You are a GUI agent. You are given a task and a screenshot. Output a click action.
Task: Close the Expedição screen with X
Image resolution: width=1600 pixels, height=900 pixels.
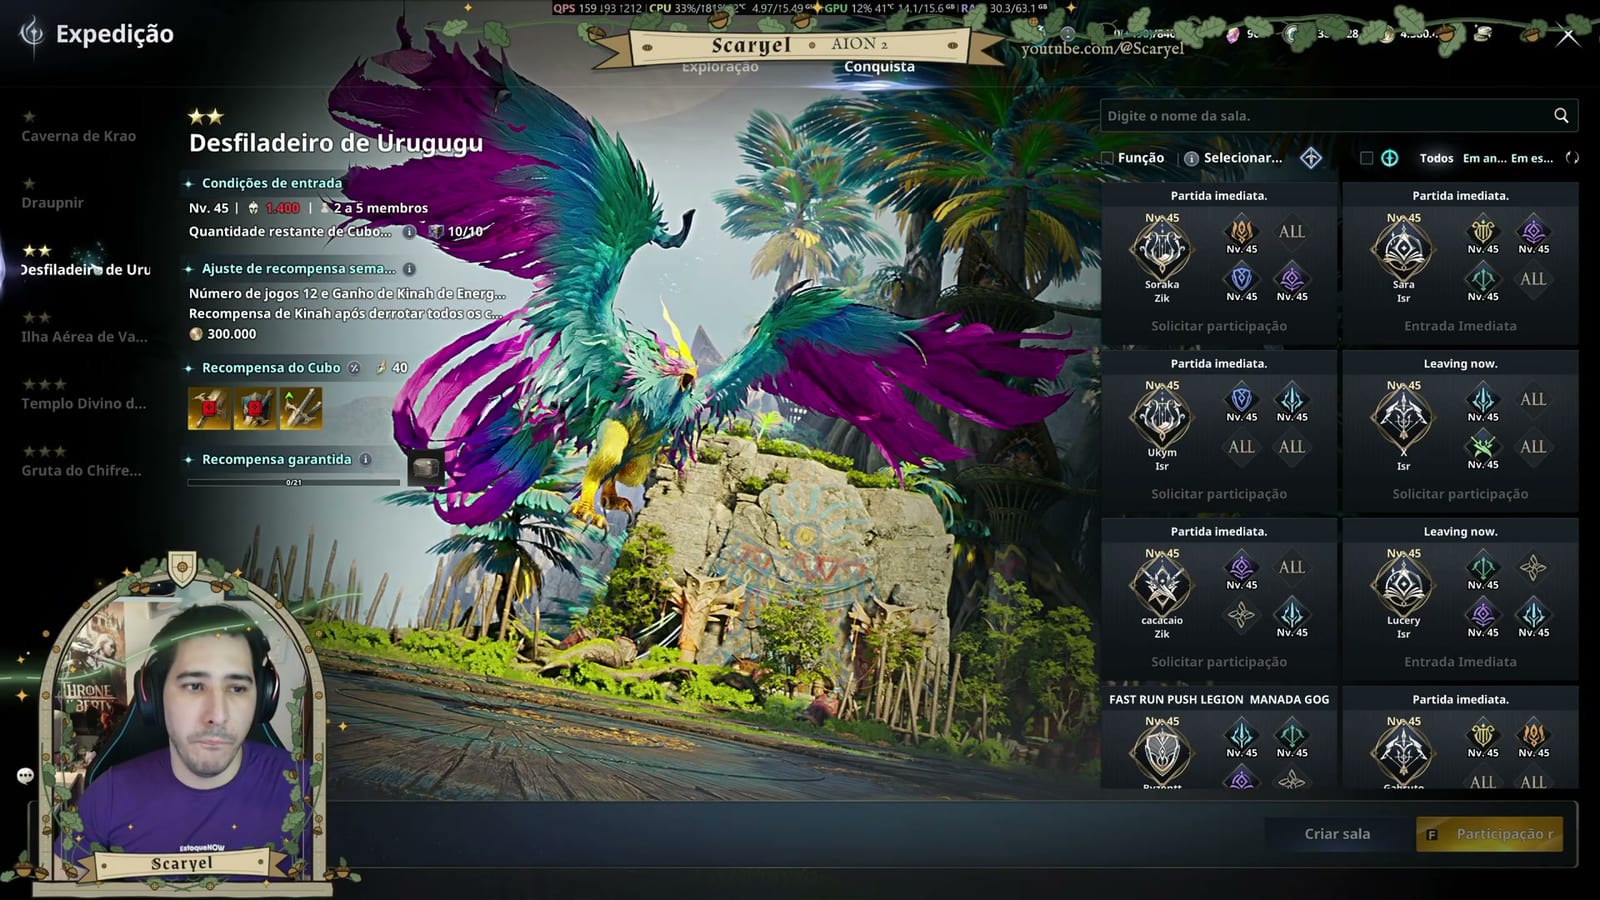[1568, 36]
